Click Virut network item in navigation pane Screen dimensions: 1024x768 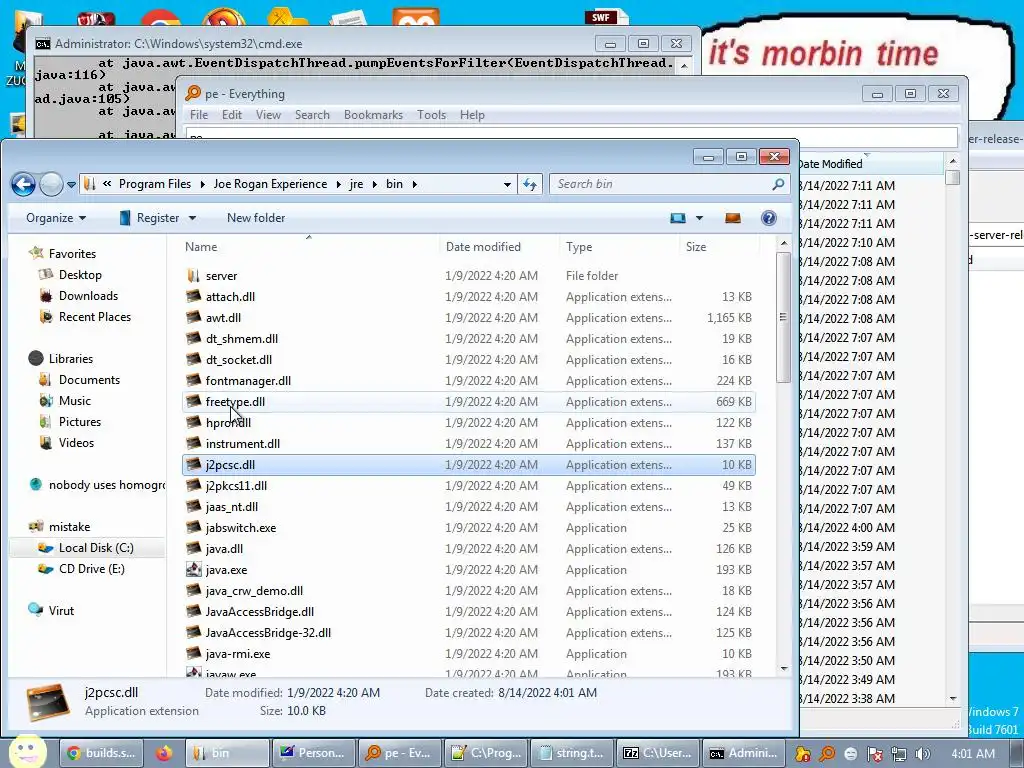click(x=61, y=611)
